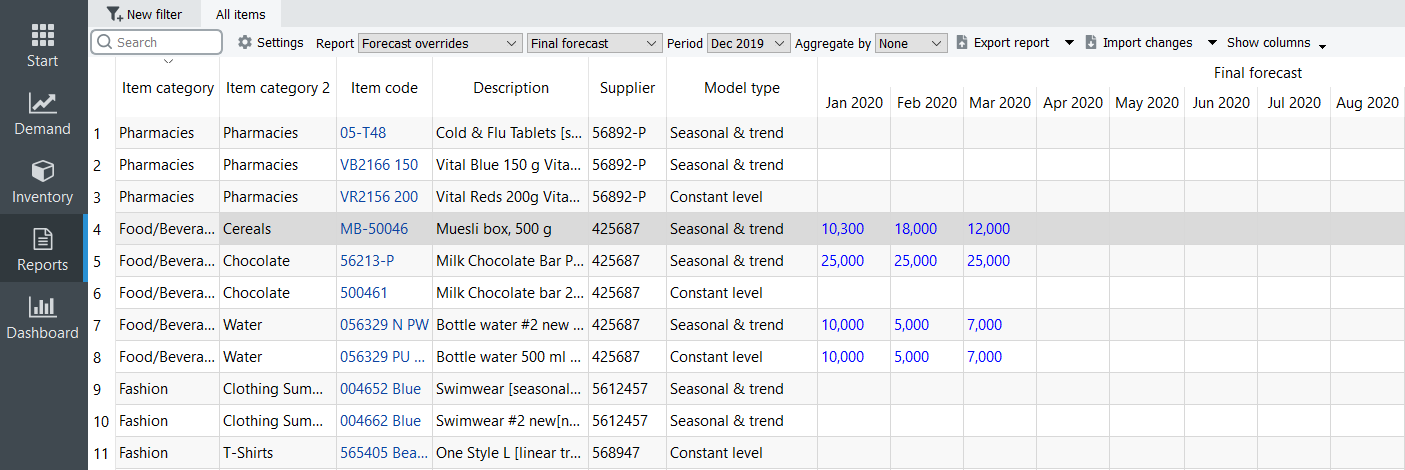Open the Dashboard view

click(x=42, y=318)
